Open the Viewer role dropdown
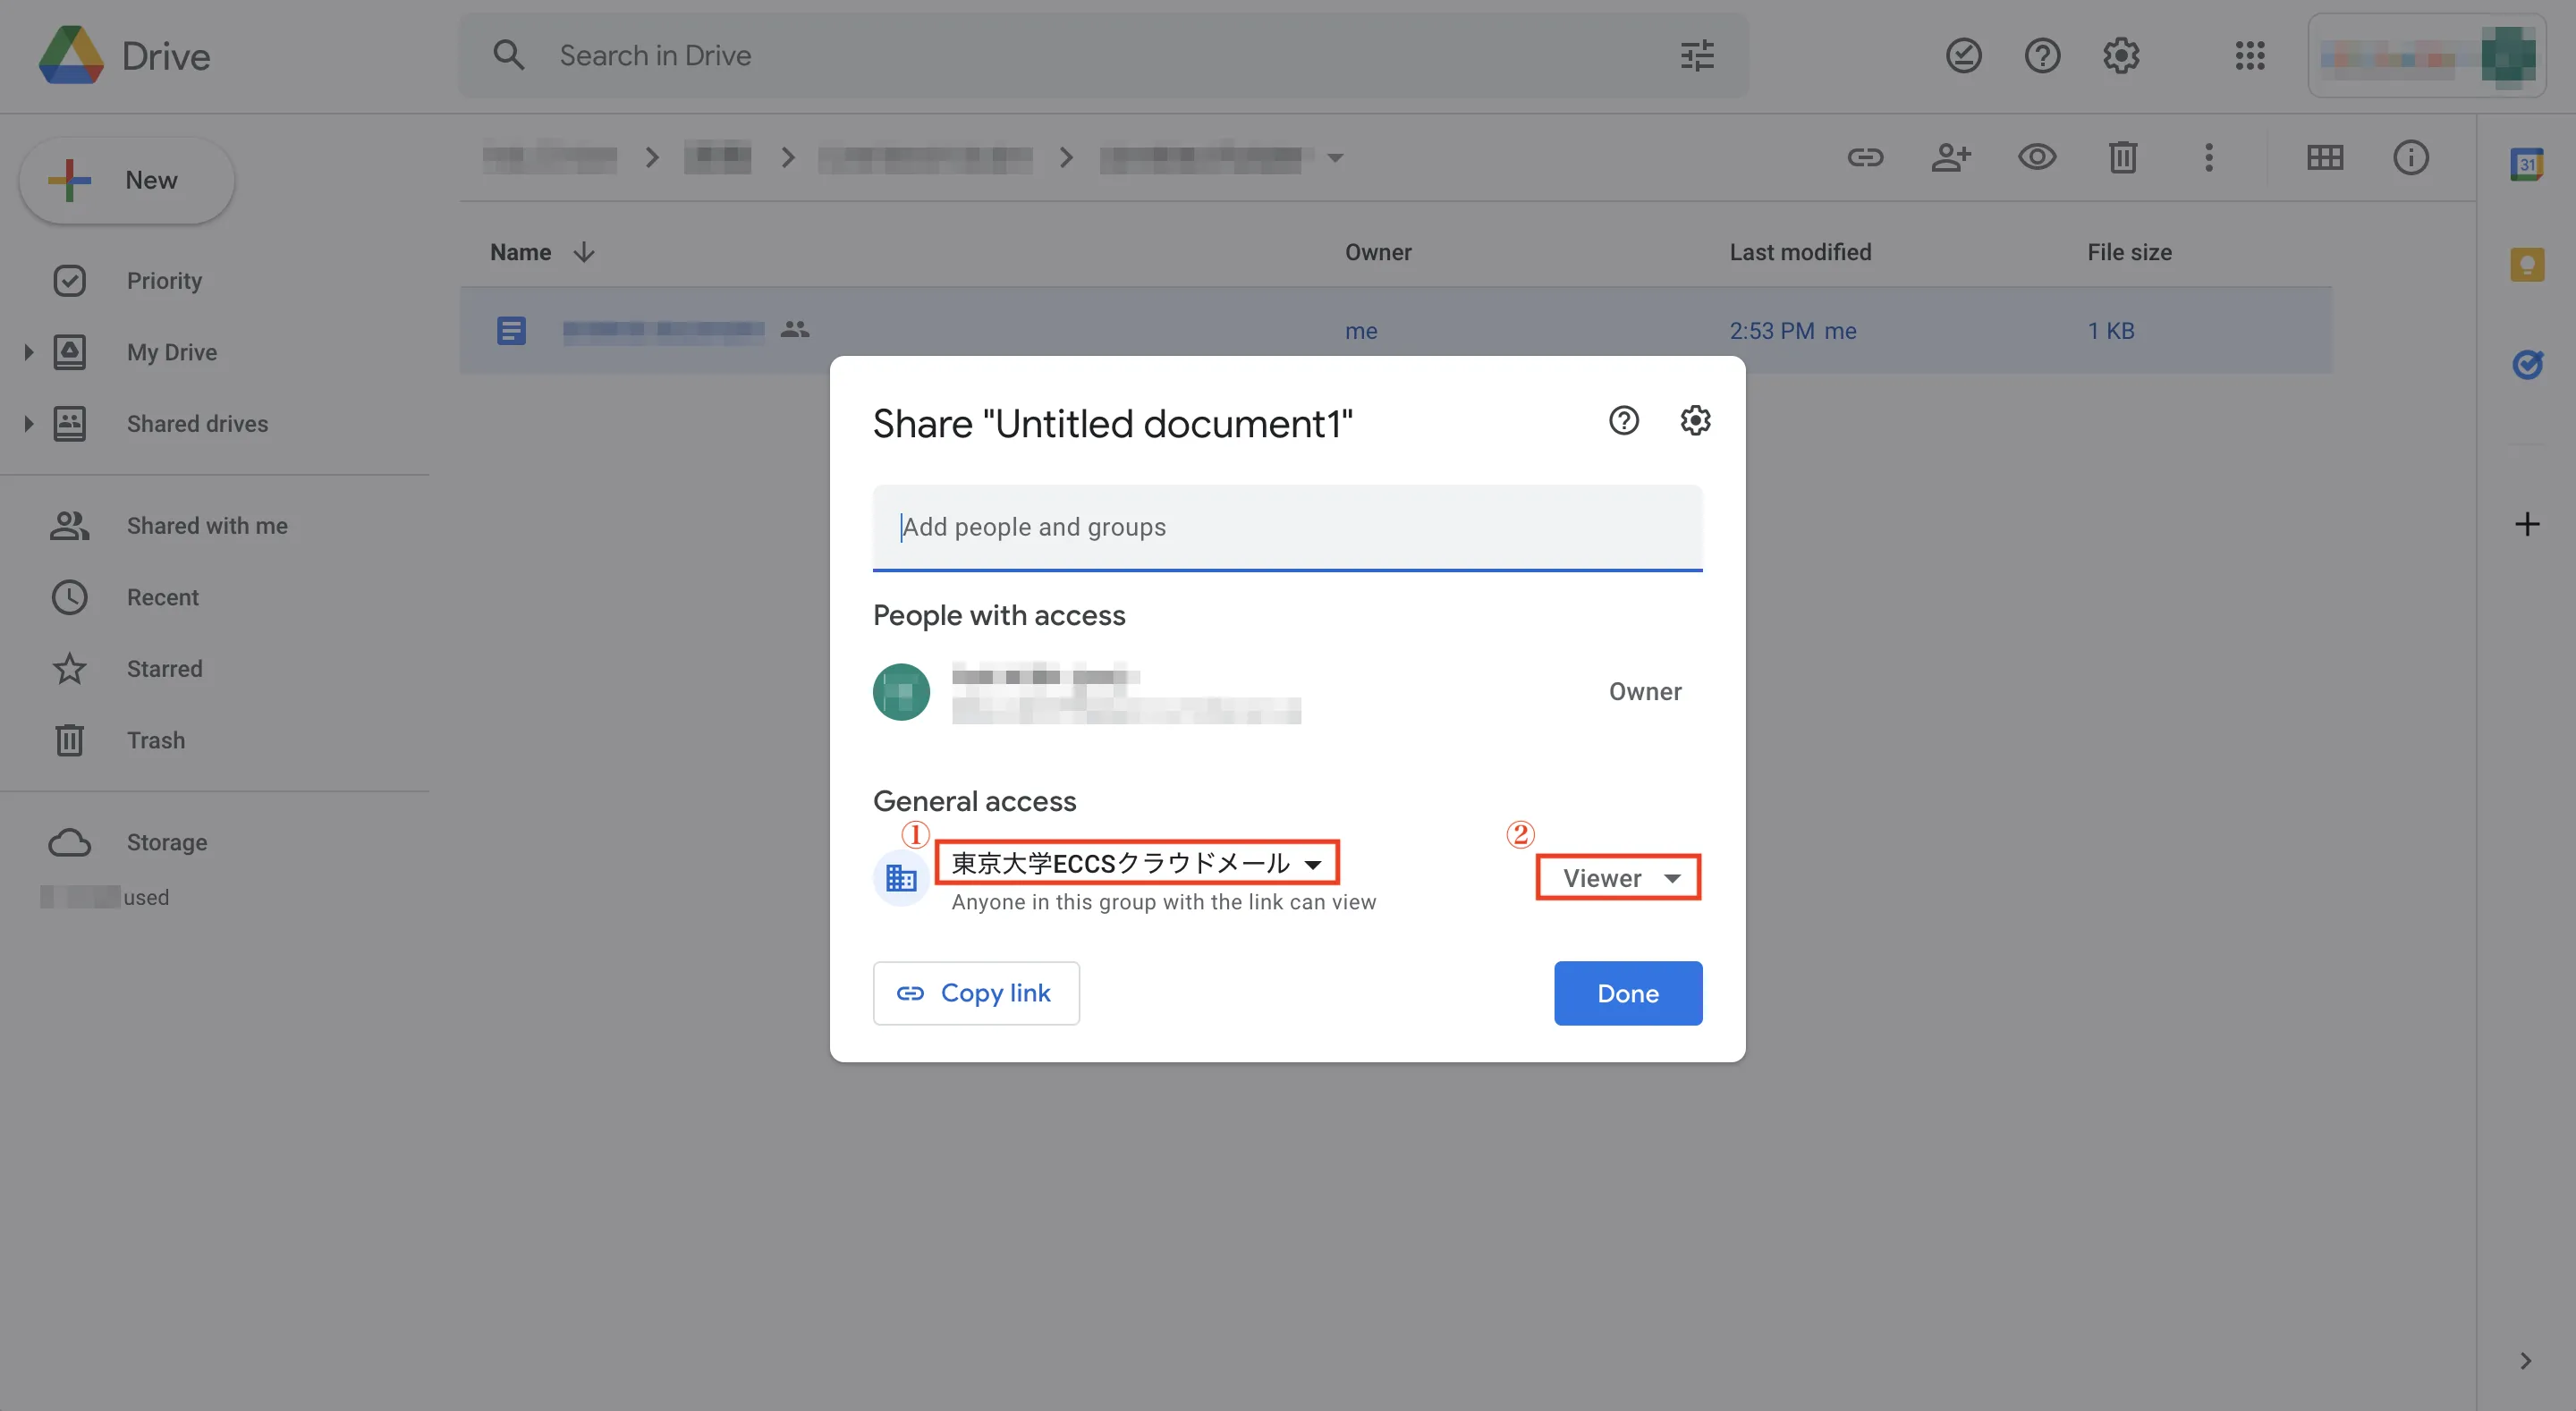 [x=1619, y=877]
